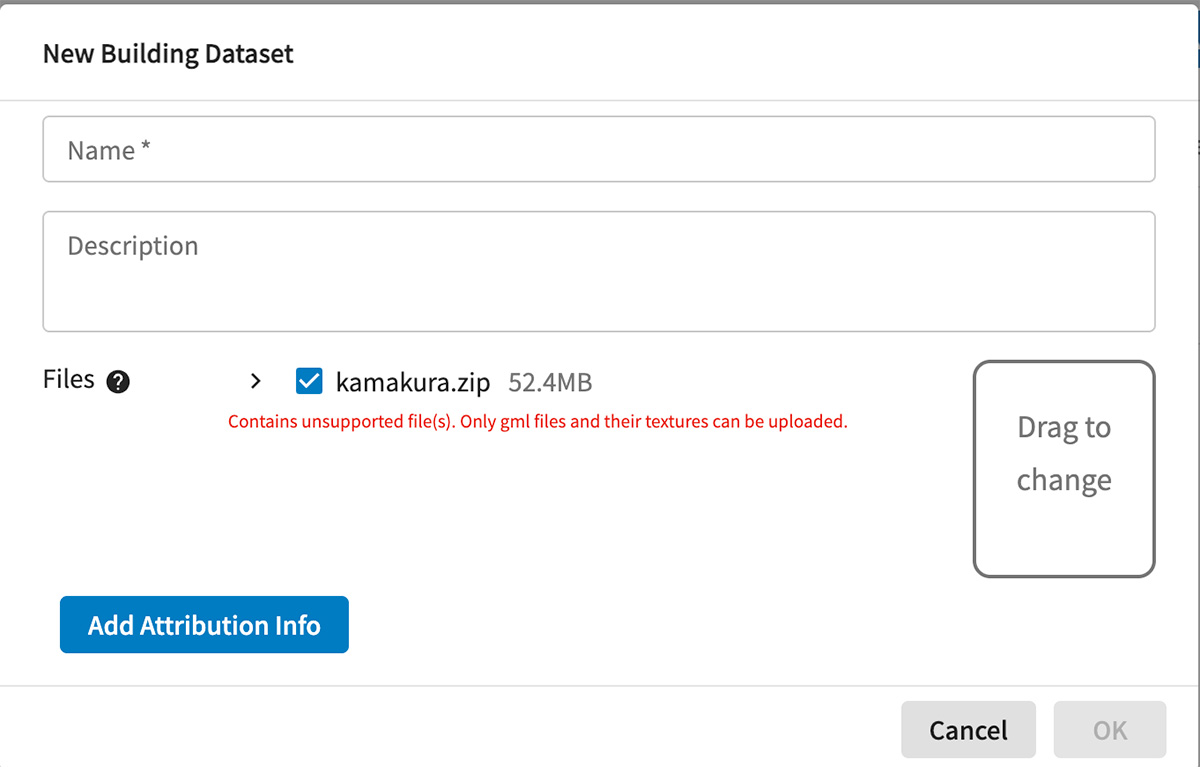Click the 52.4MB file size label
Screen dimensions: 1200x767
pyautogui.click(x=550, y=382)
